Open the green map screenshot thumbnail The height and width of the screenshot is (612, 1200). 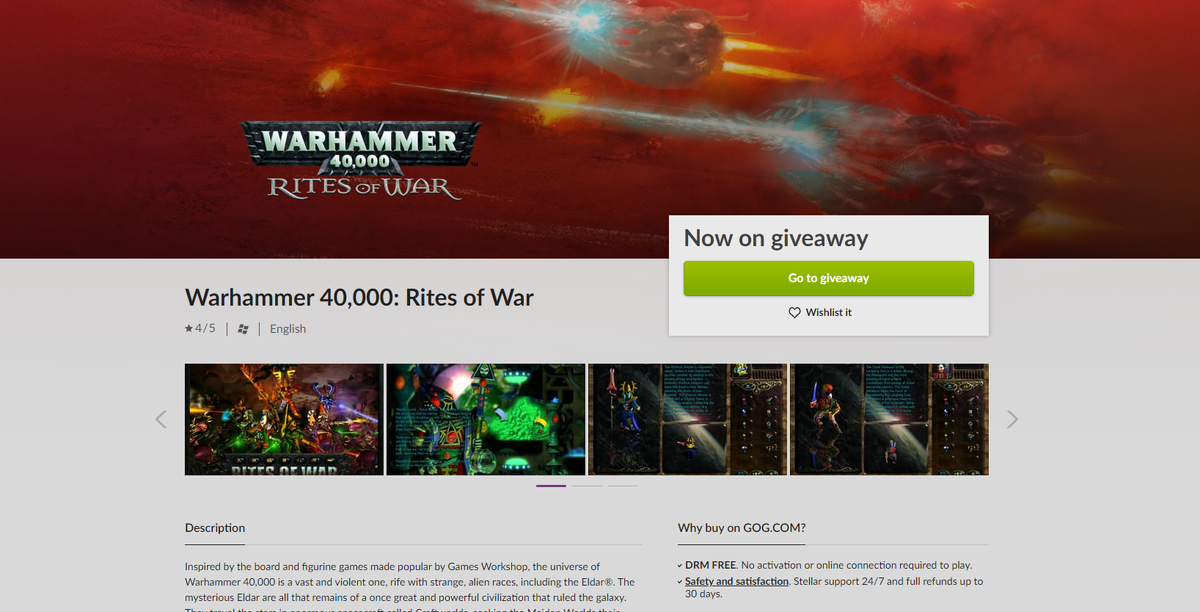click(x=486, y=419)
